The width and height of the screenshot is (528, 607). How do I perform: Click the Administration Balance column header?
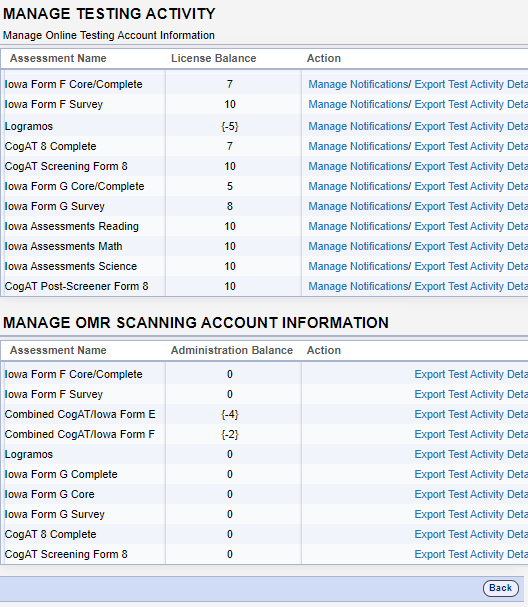coord(232,350)
